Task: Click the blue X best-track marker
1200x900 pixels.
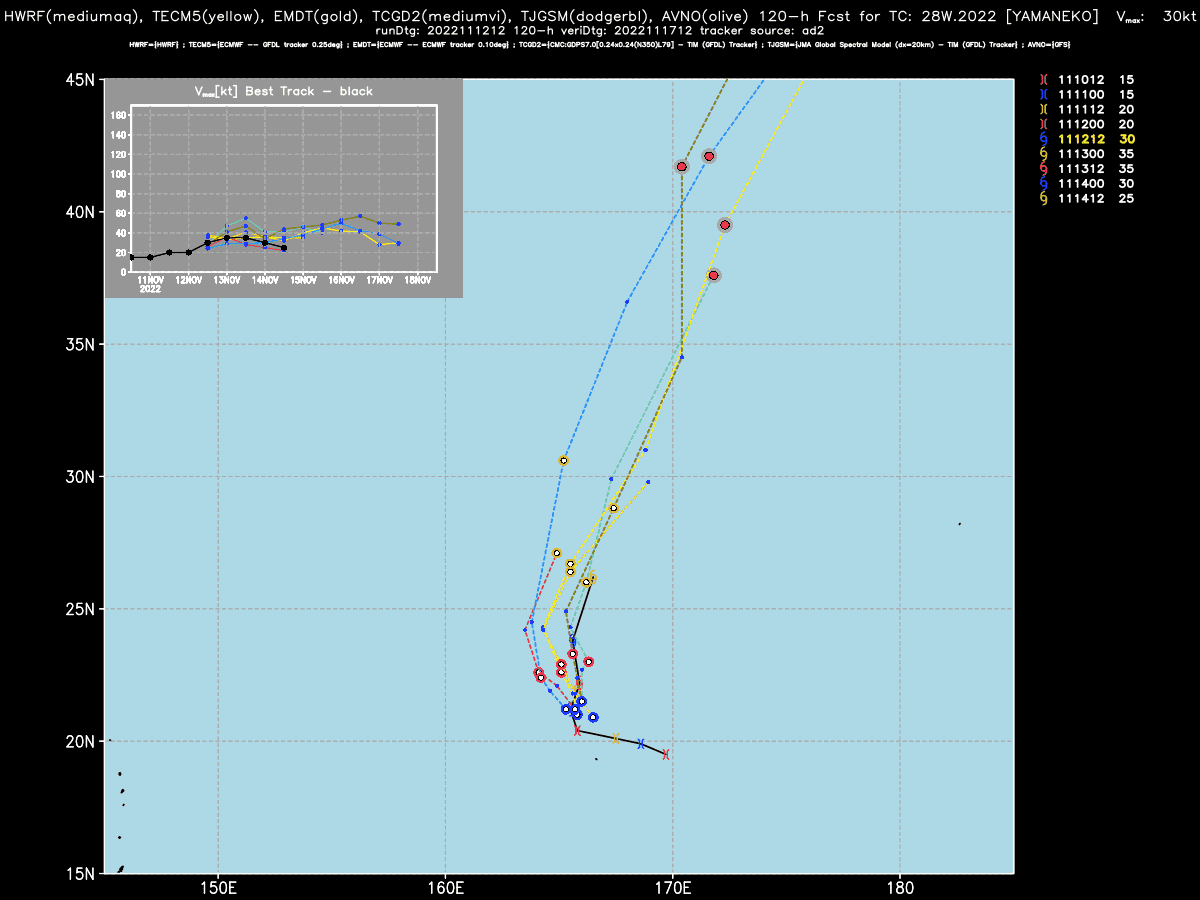Action: click(x=641, y=744)
